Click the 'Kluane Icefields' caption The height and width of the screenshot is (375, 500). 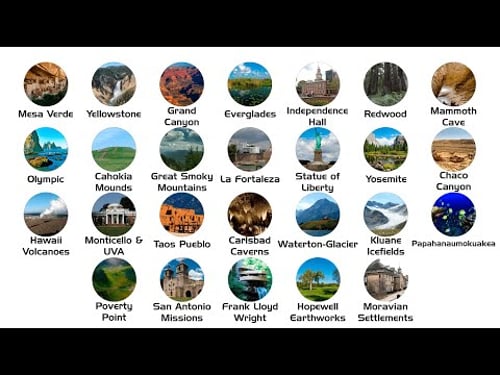point(386,246)
